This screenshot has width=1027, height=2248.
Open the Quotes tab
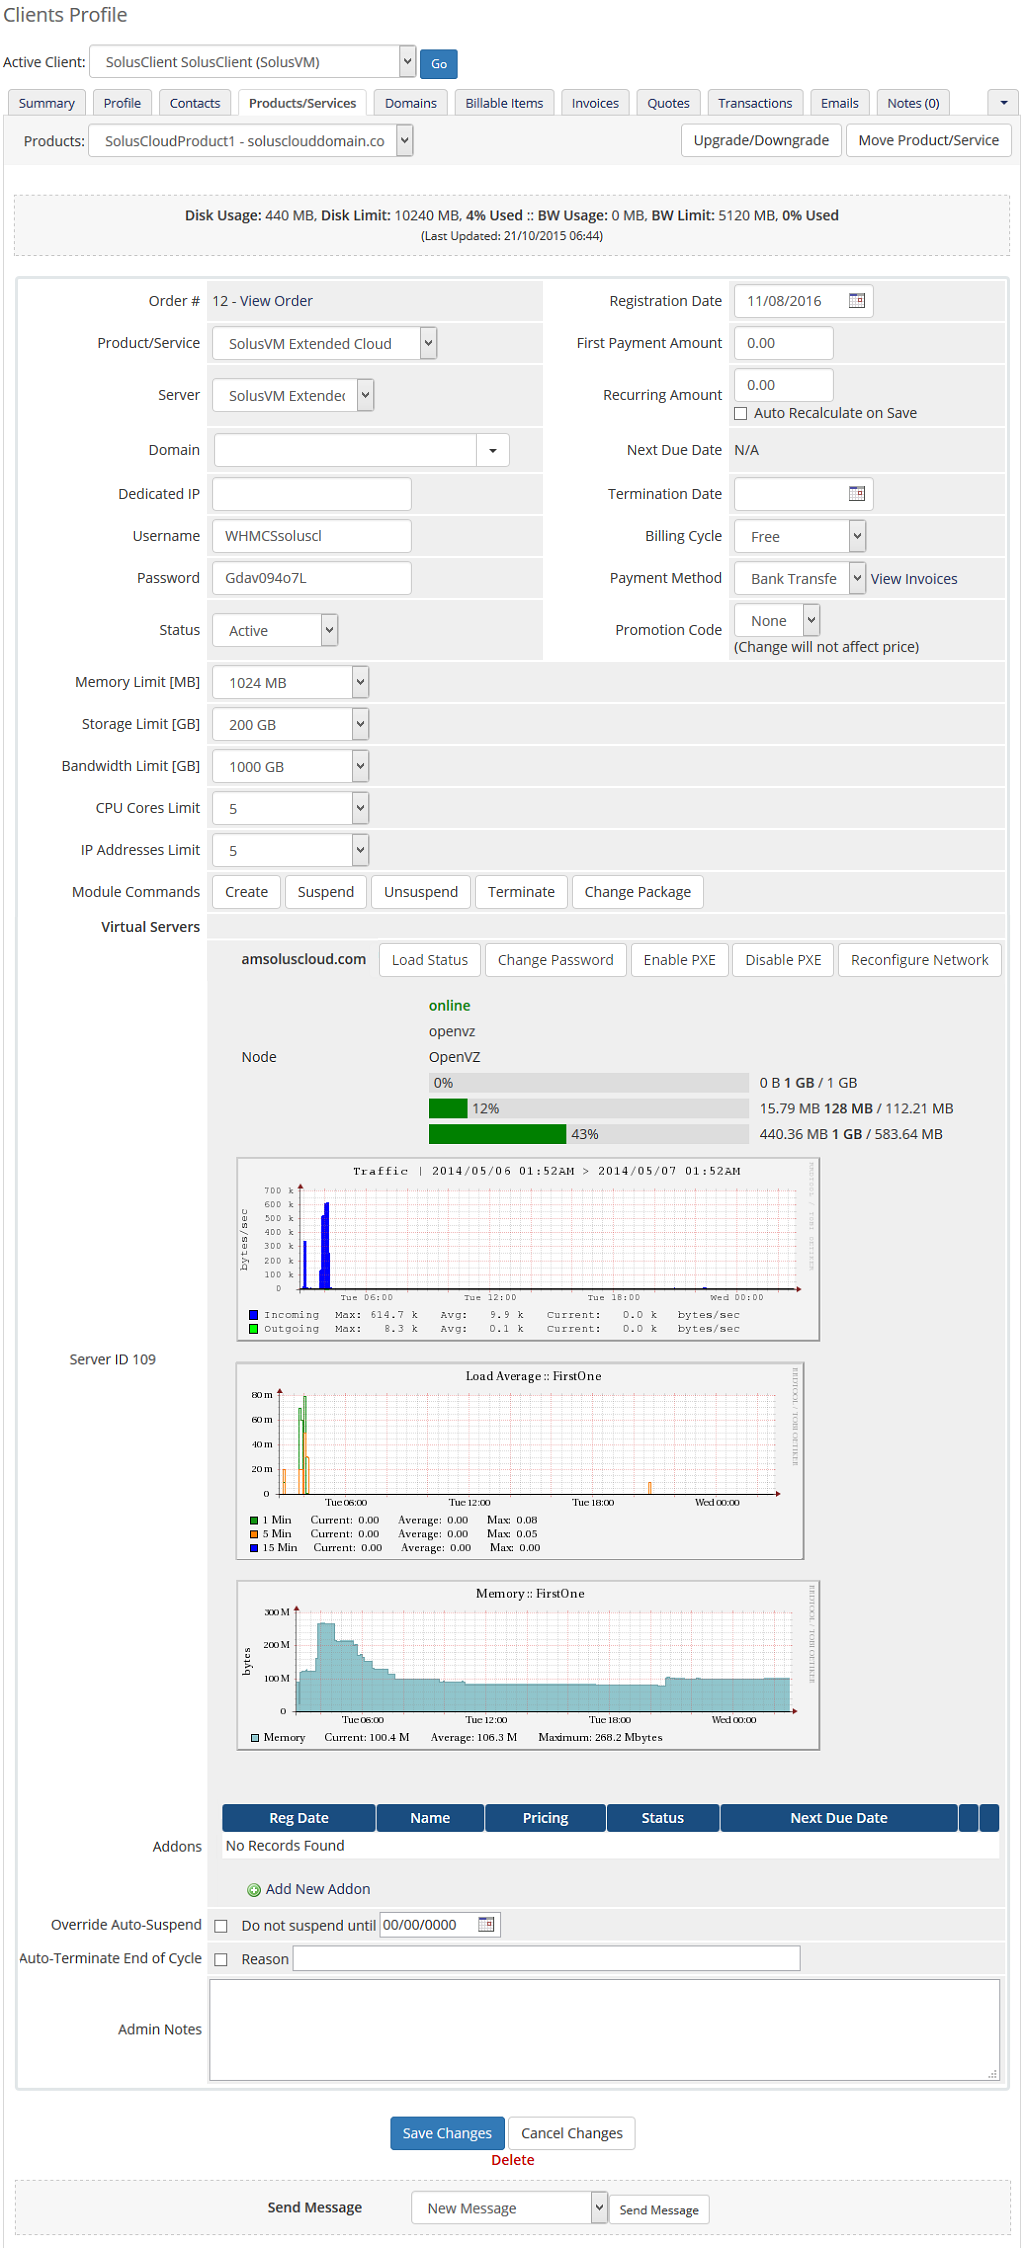pos(668,103)
